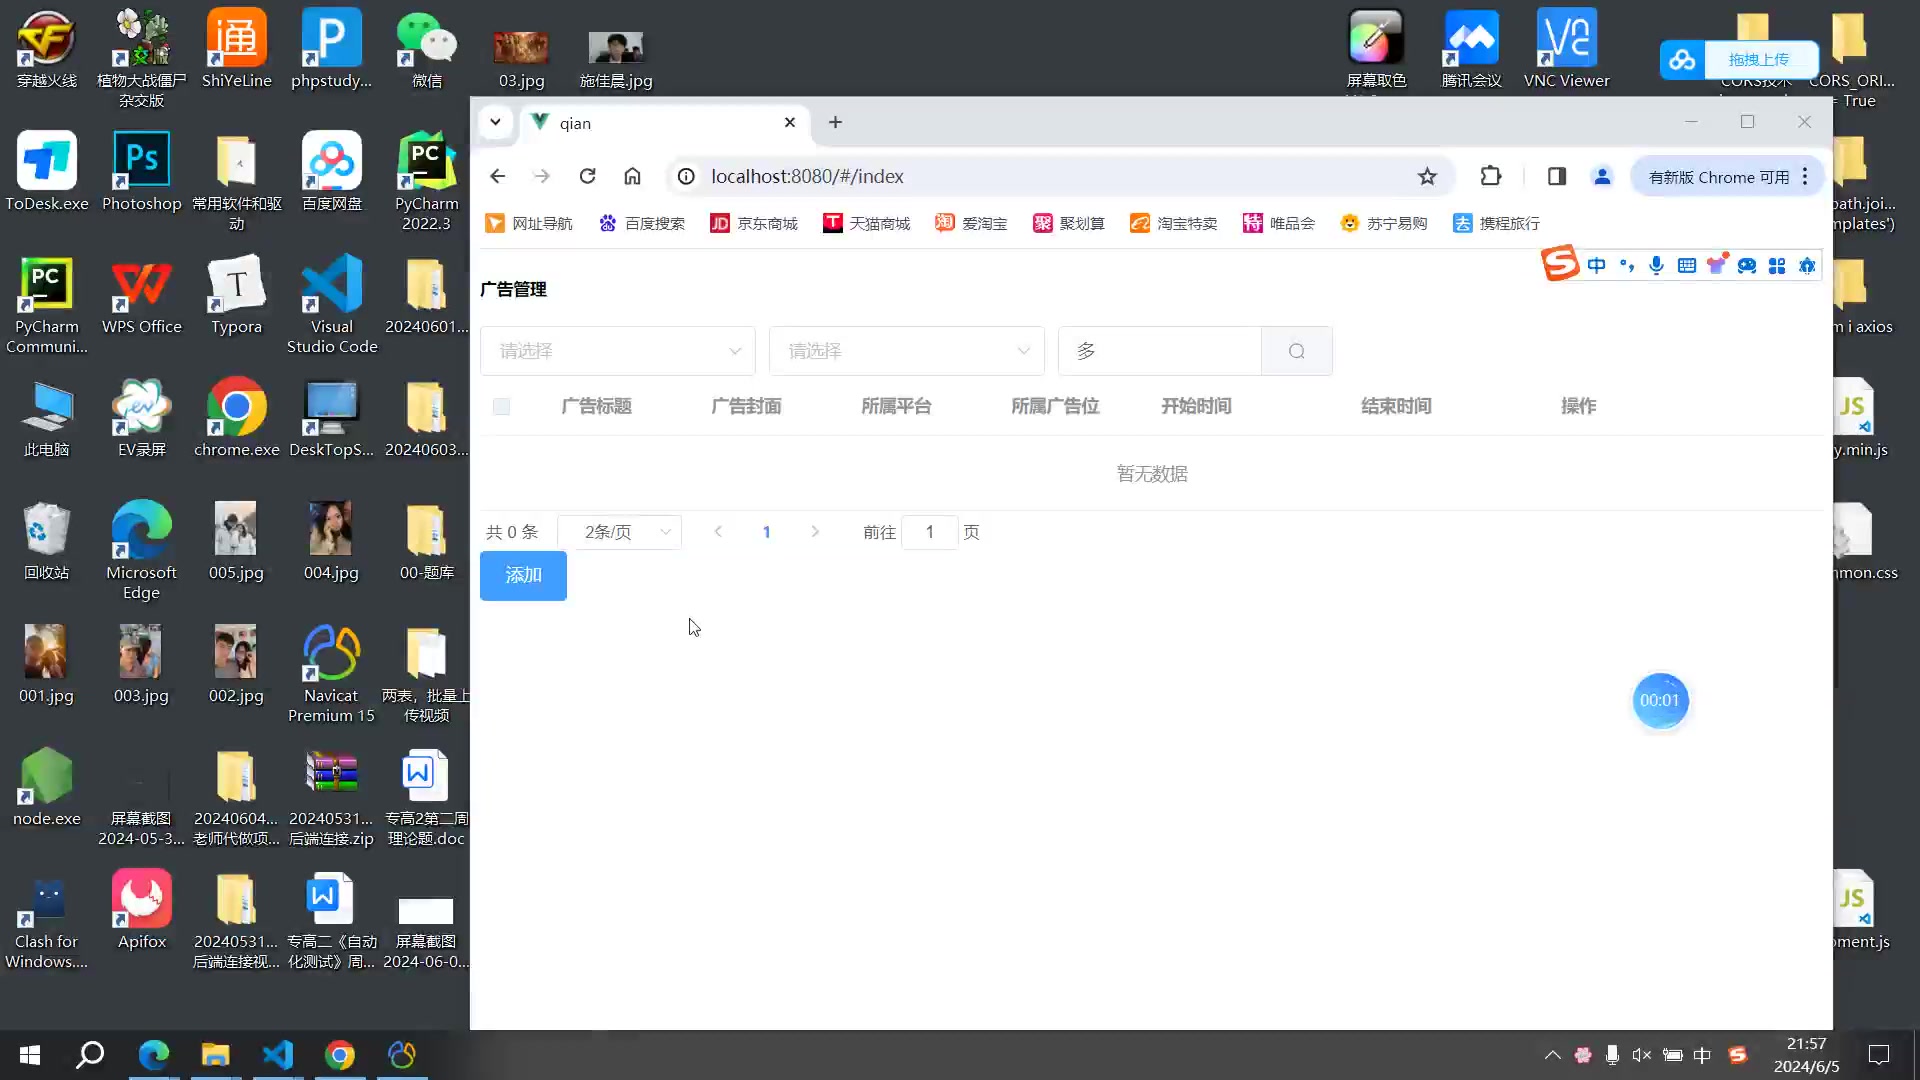Viewport: 1920px width, 1080px height.
Task: Click 有新版 Chrome 可用 update button
Action: 1718,177
